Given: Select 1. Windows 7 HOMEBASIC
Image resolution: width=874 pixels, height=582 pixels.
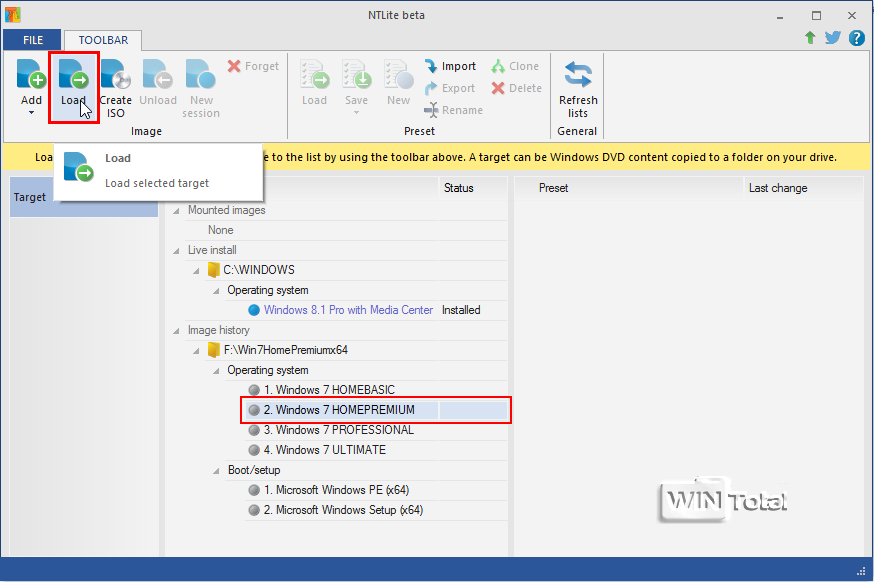Looking at the screenshot, I should pyautogui.click(x=329, y=390).
